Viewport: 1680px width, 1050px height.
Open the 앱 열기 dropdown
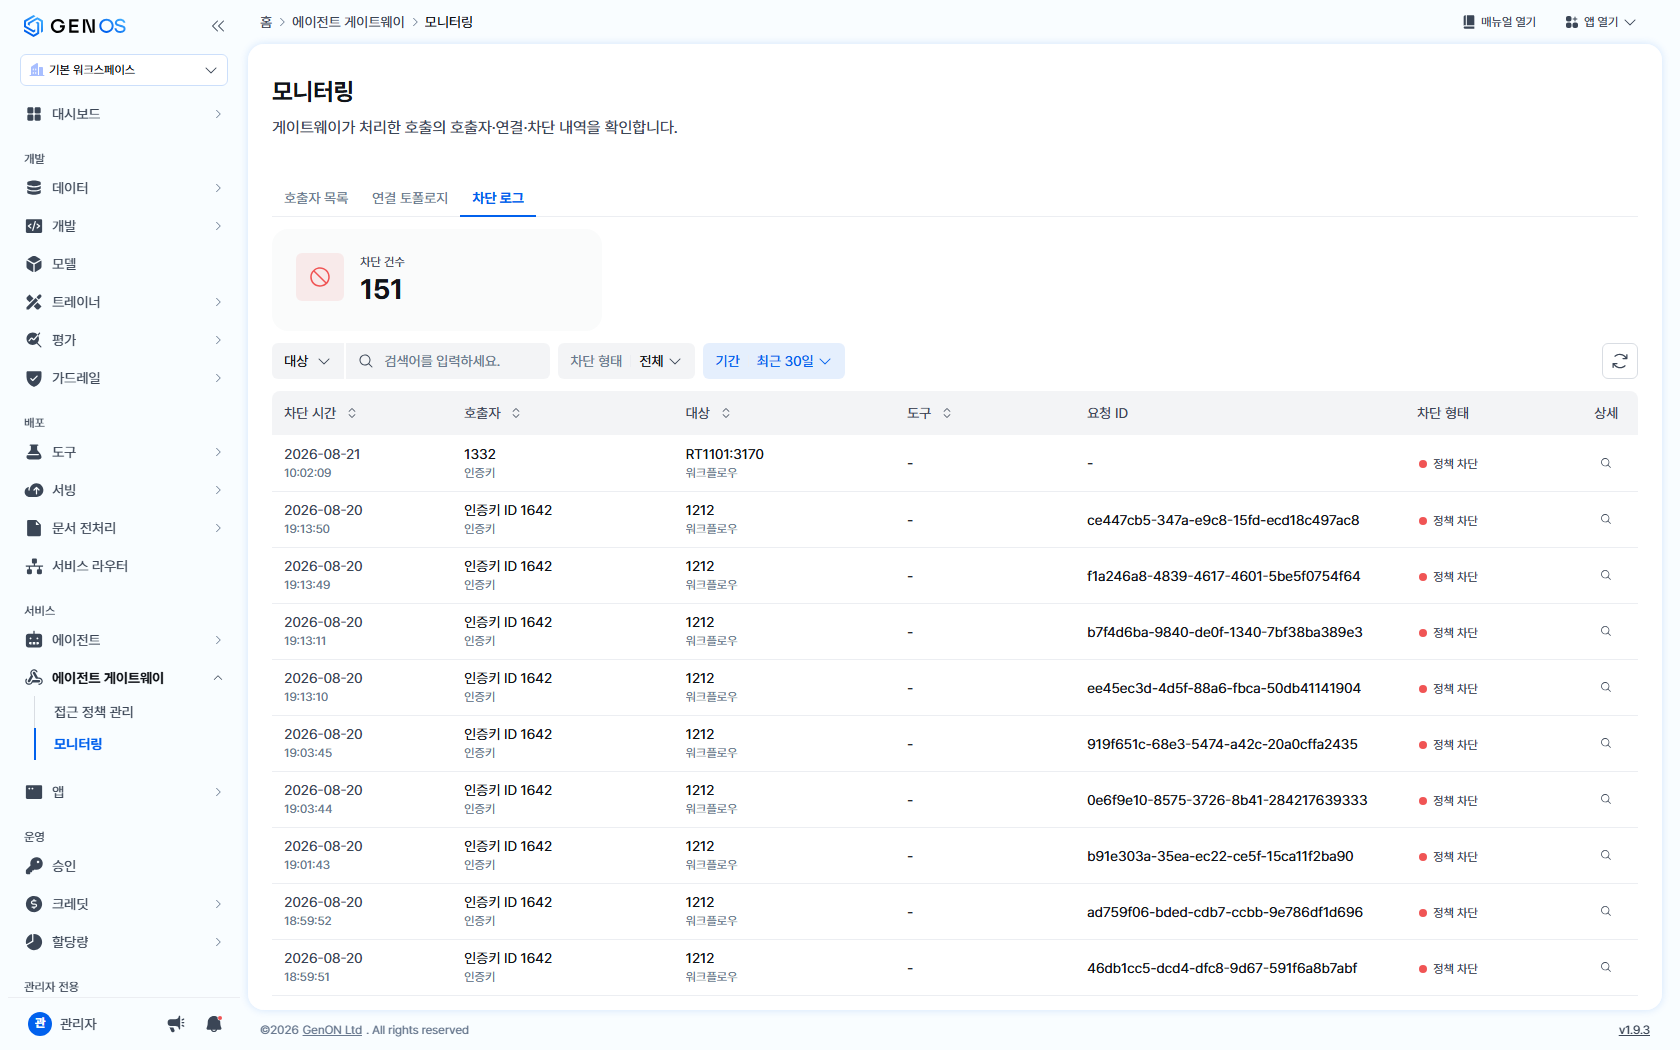pyautogui.click(x=1601, y=22)
